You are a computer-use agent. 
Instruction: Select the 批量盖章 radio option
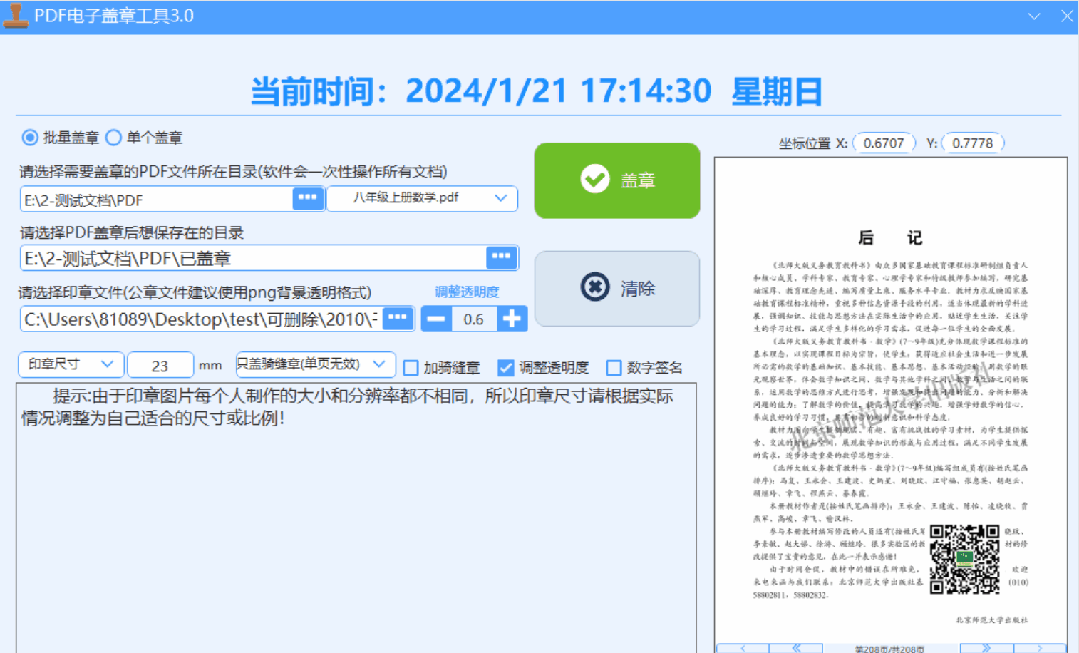(61, 138)
